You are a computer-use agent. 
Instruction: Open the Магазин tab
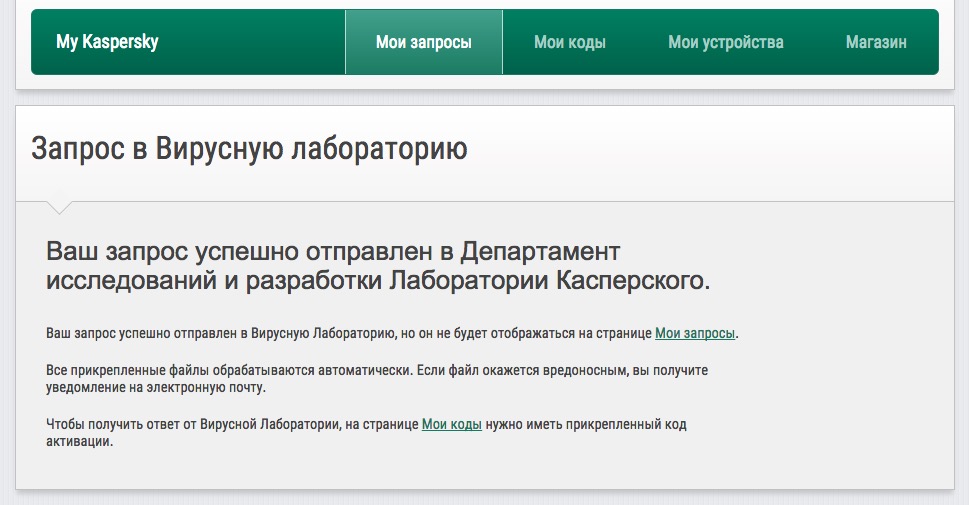(876, 42)
